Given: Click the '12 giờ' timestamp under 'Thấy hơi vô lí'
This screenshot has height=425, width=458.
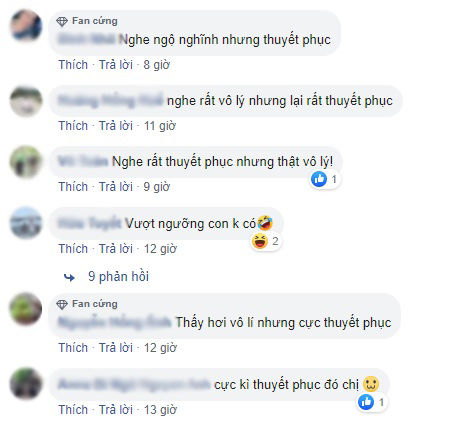Looking at the screenshot, I should [160, 348].
